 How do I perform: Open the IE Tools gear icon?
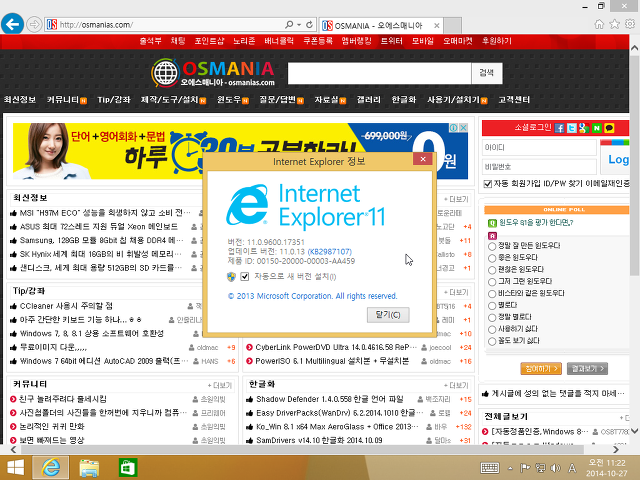tap(630, 24)
